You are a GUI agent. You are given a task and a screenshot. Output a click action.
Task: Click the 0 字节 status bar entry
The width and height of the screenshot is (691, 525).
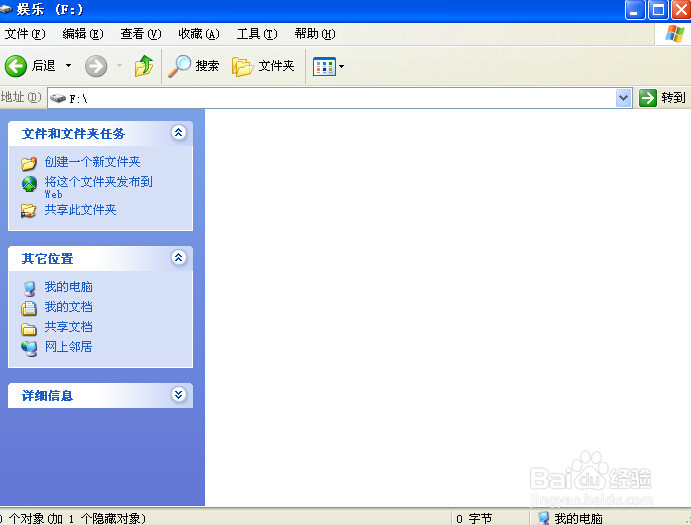point(474,518)
